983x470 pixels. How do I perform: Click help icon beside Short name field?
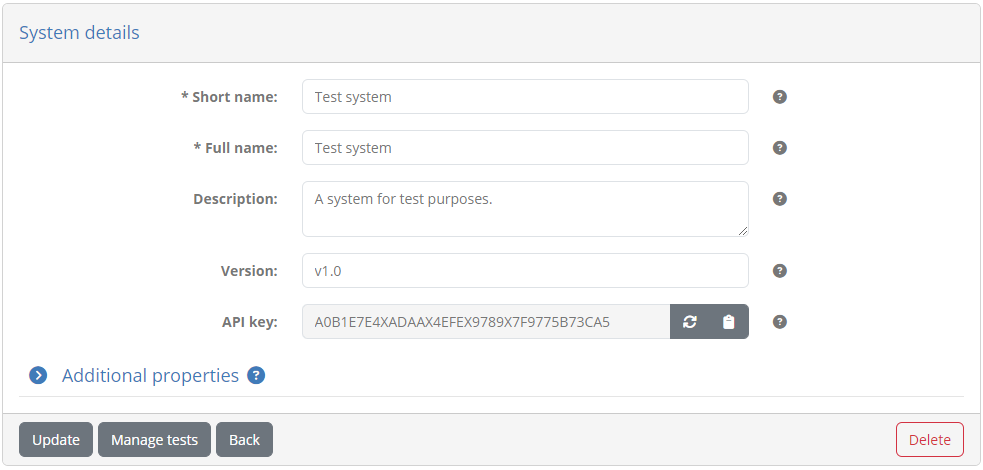click(779, 97)
